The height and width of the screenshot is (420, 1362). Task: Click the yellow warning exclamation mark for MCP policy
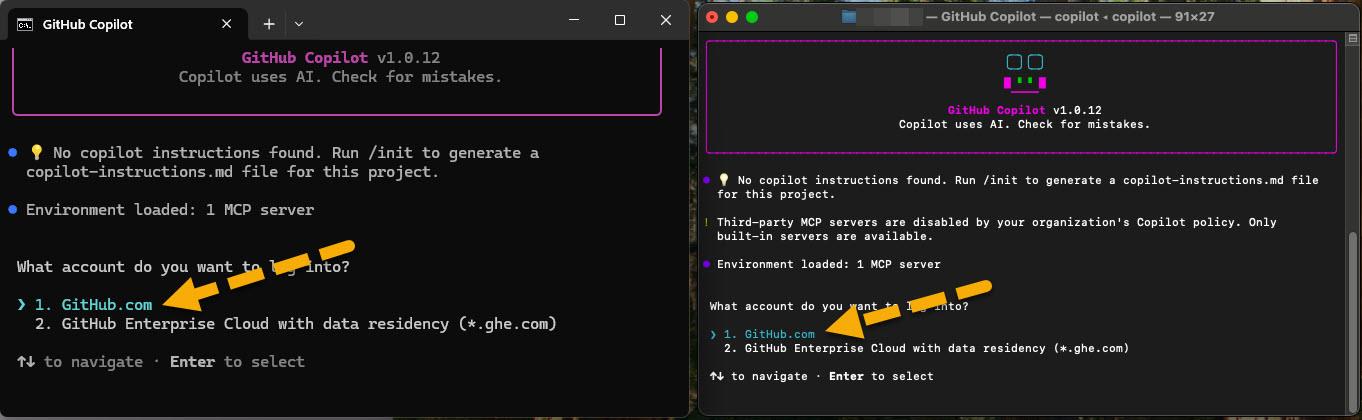point(707,222)
